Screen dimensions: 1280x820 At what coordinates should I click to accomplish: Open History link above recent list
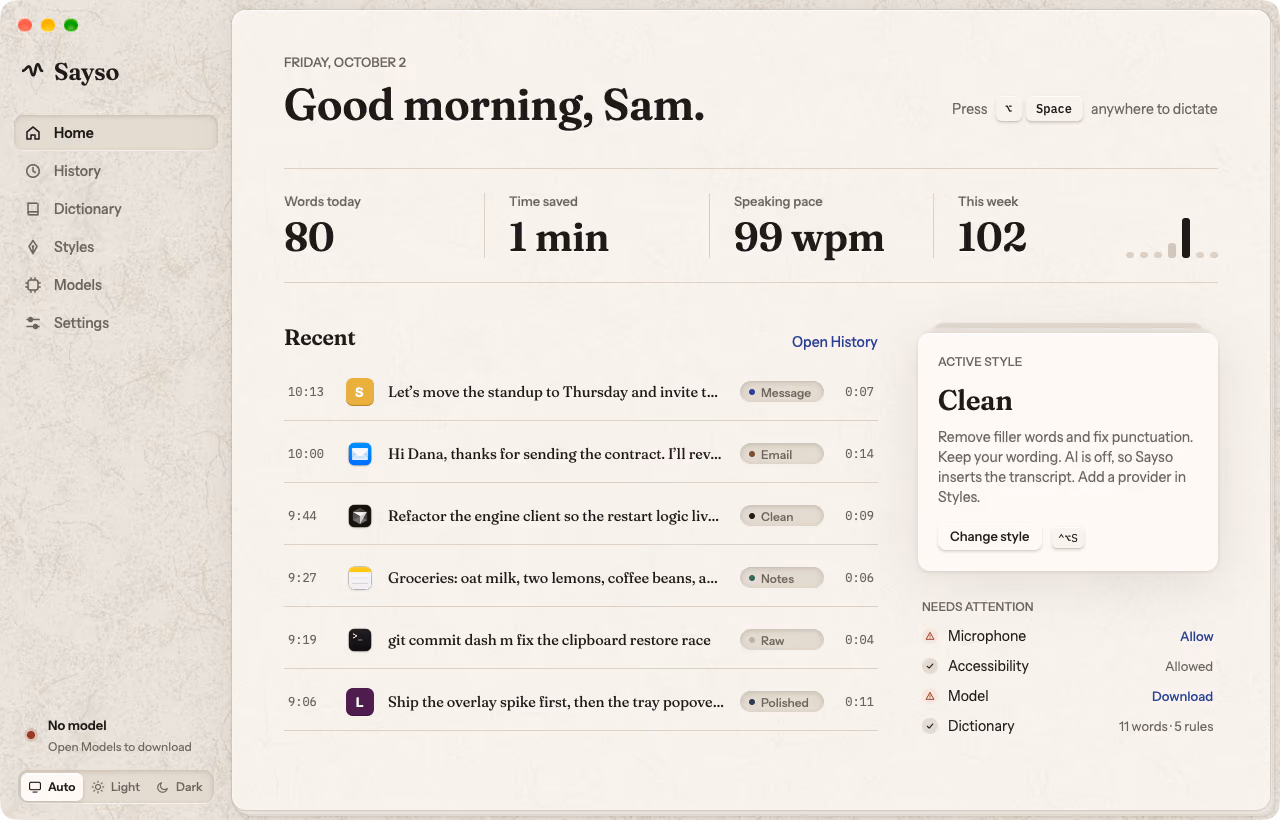pyautogui.click(x=834, y=342)
